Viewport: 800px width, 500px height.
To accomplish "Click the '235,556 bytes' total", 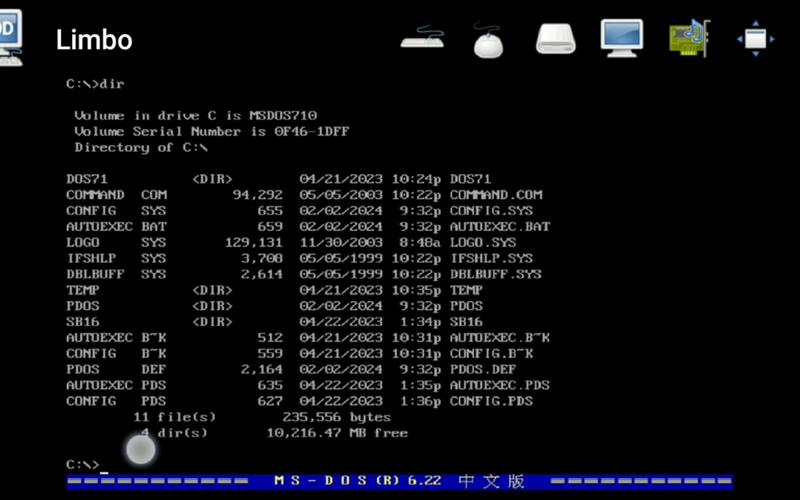I will pos(337,417).
